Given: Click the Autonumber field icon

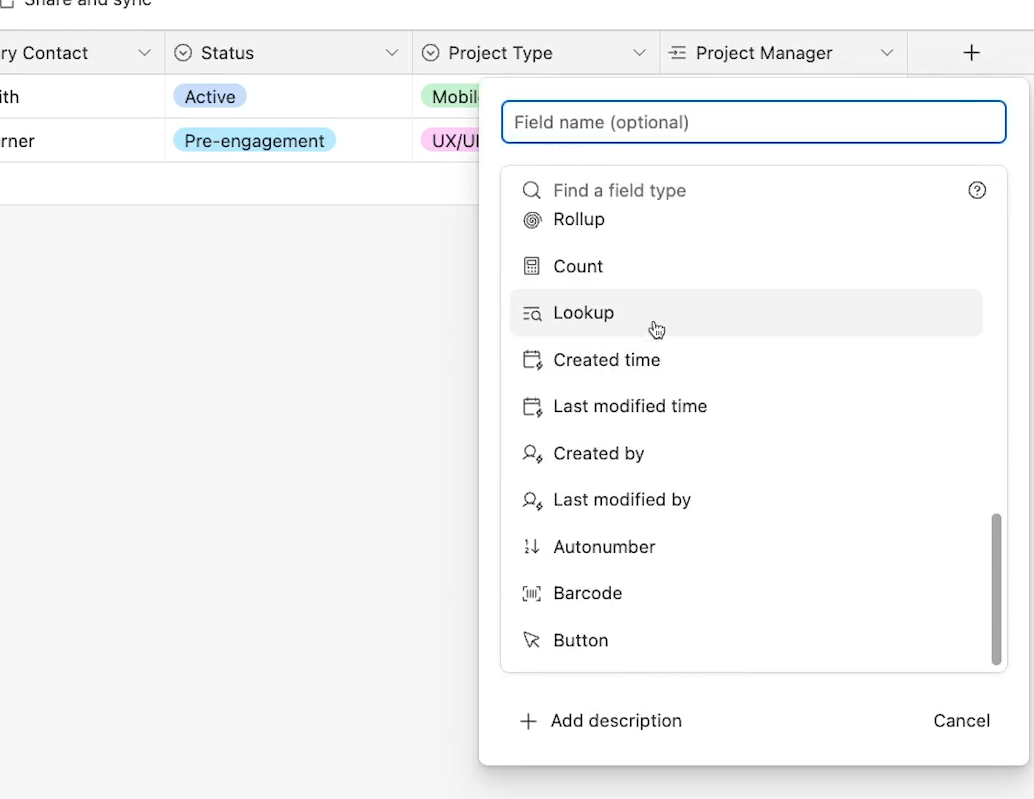Looking at the screenshot, I should click(x=532, y=547).
